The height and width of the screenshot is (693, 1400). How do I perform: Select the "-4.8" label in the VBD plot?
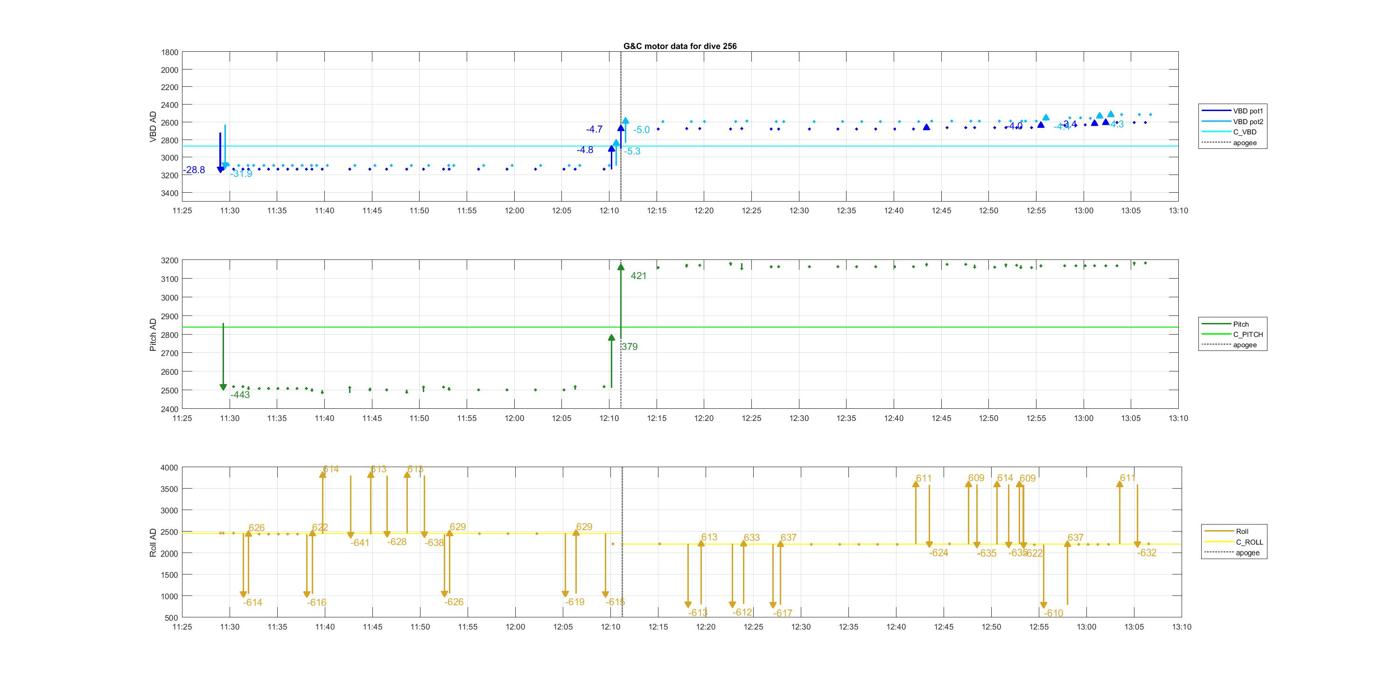coord(585,150)
